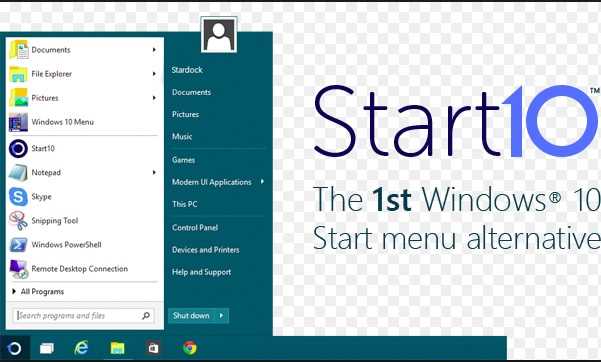Open the Shut down options arrow
The image size is (601, 362).
coord(222,316)
